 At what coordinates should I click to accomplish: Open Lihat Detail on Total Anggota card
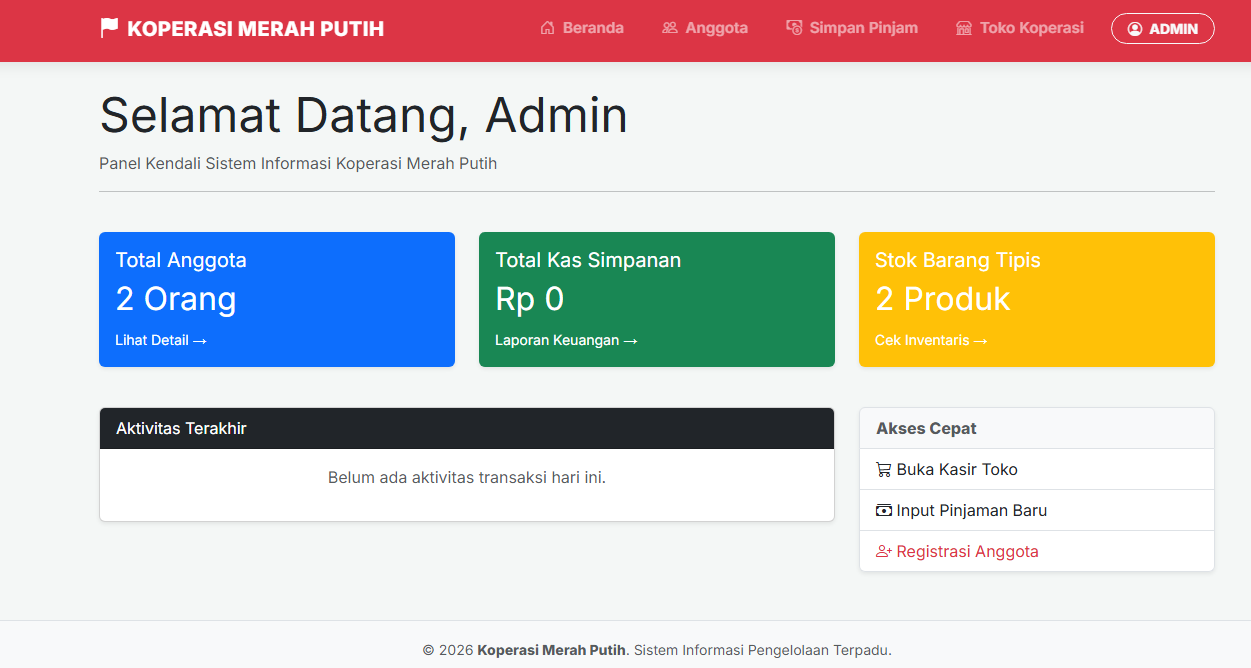(x=161, y=340)
